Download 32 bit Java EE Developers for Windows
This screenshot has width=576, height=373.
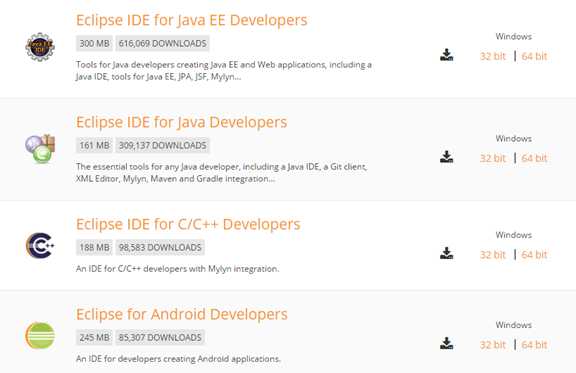pyautogui.click(x=493, y=56)
